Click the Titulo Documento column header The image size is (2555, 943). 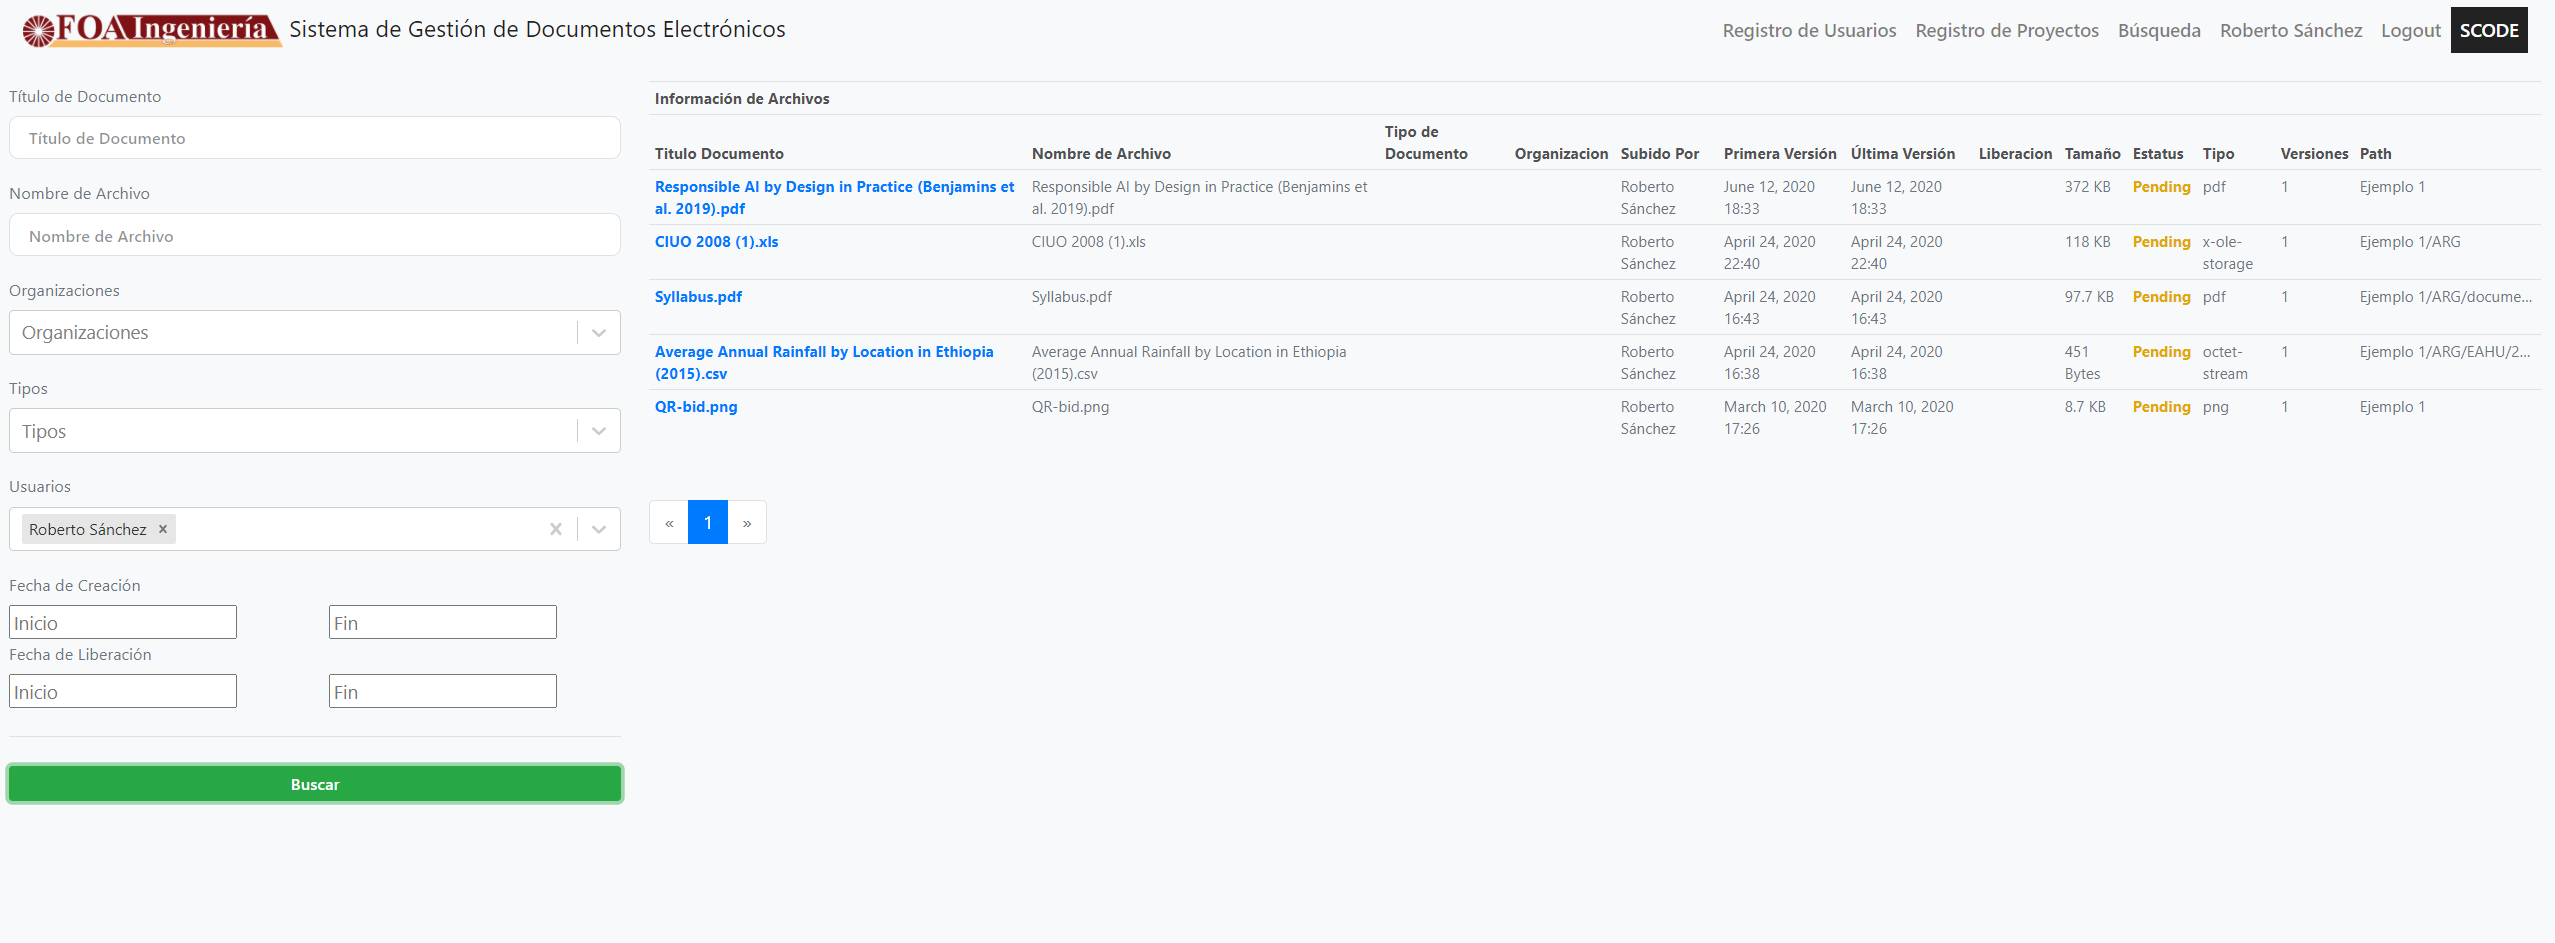719,154
